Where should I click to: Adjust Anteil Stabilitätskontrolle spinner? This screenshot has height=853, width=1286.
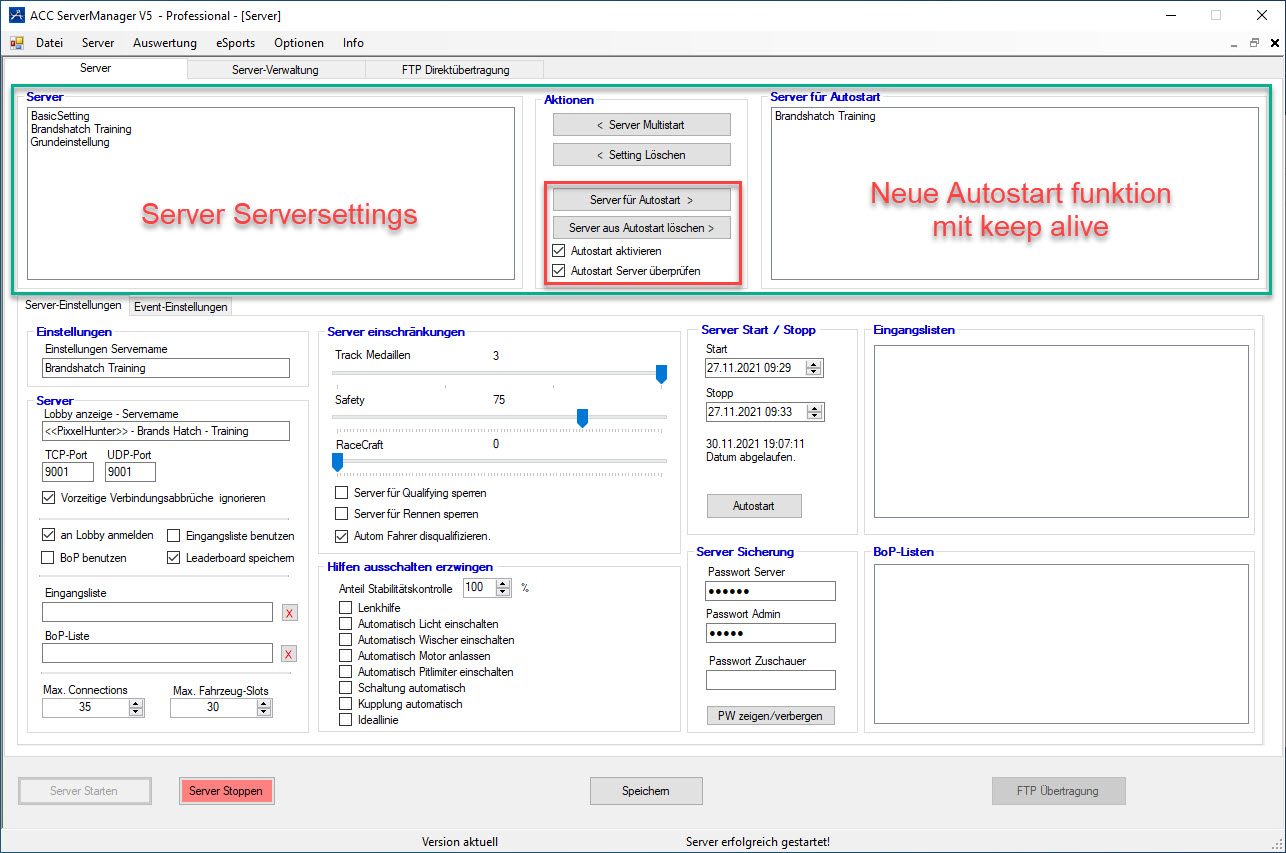click(x=503, y=588)
